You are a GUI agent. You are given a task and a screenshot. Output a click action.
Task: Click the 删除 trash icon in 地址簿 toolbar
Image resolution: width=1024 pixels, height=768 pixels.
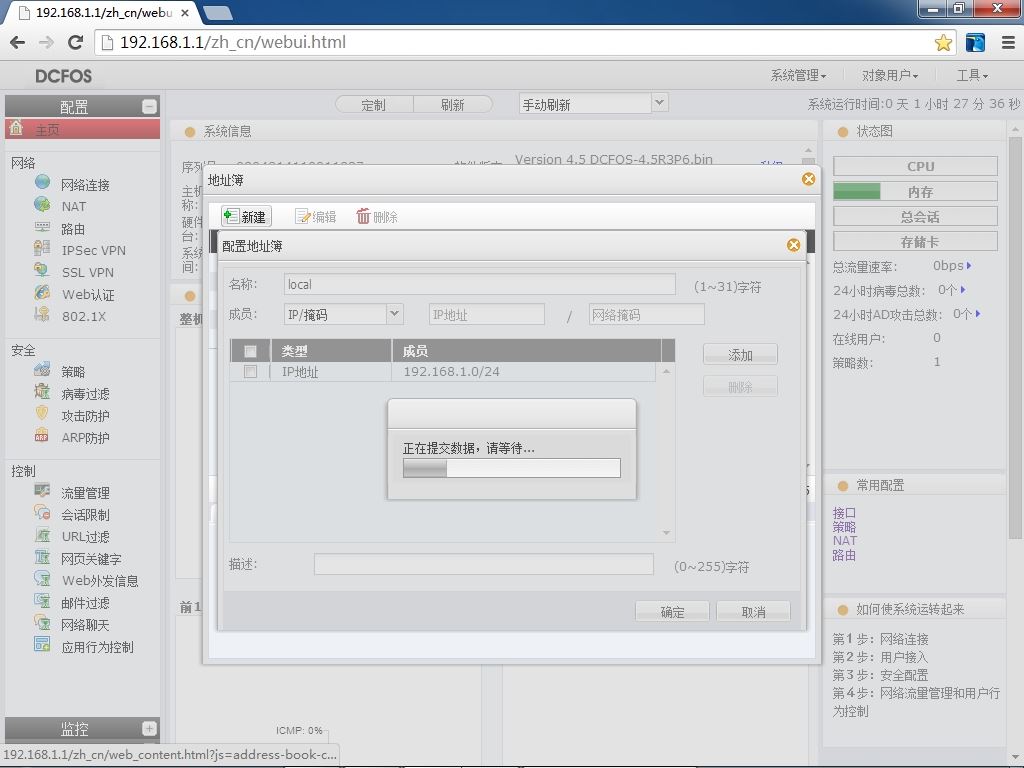[363, 216]
